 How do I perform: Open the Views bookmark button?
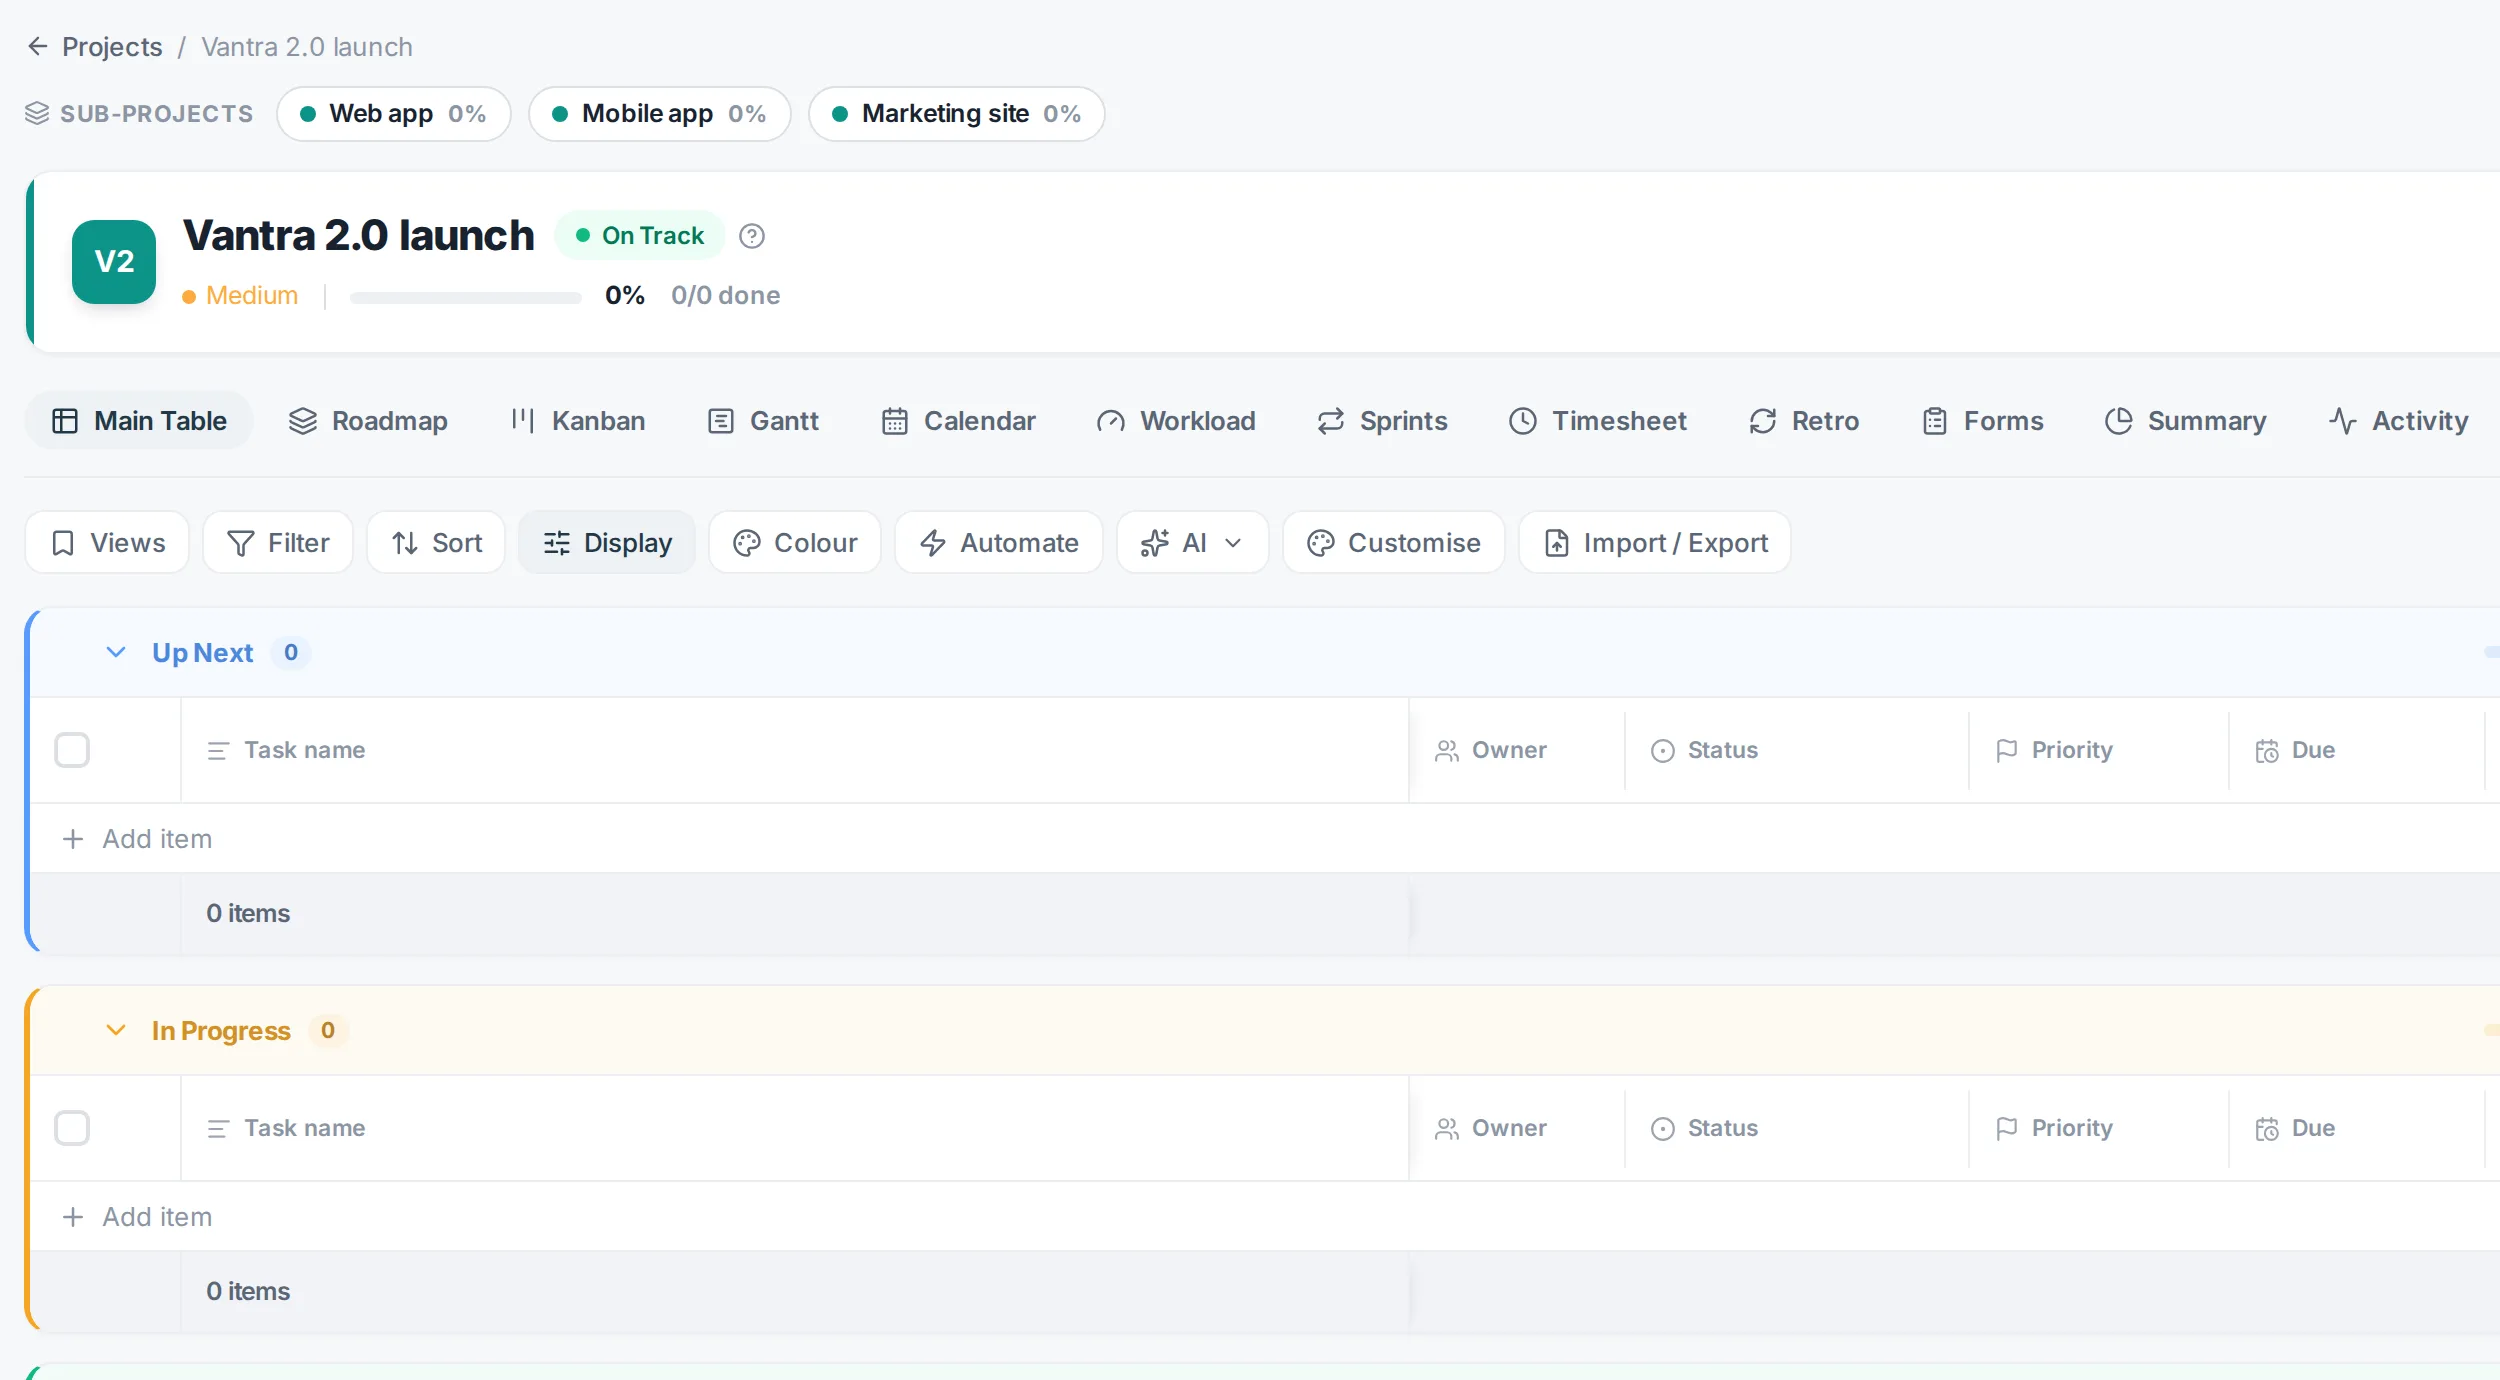click(107, 542)
